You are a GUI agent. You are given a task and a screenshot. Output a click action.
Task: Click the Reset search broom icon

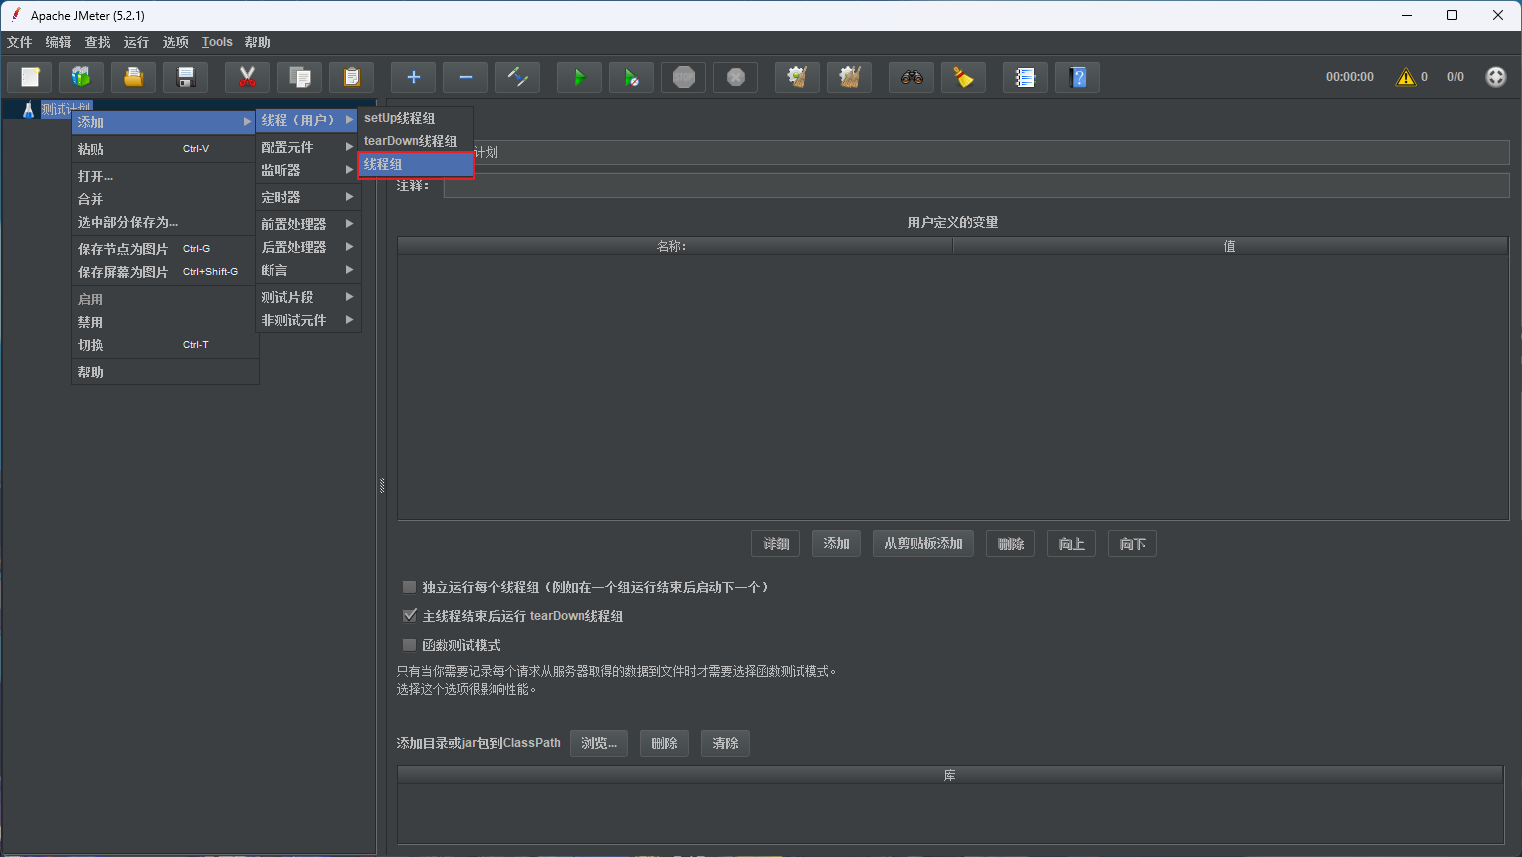point(964,77)
